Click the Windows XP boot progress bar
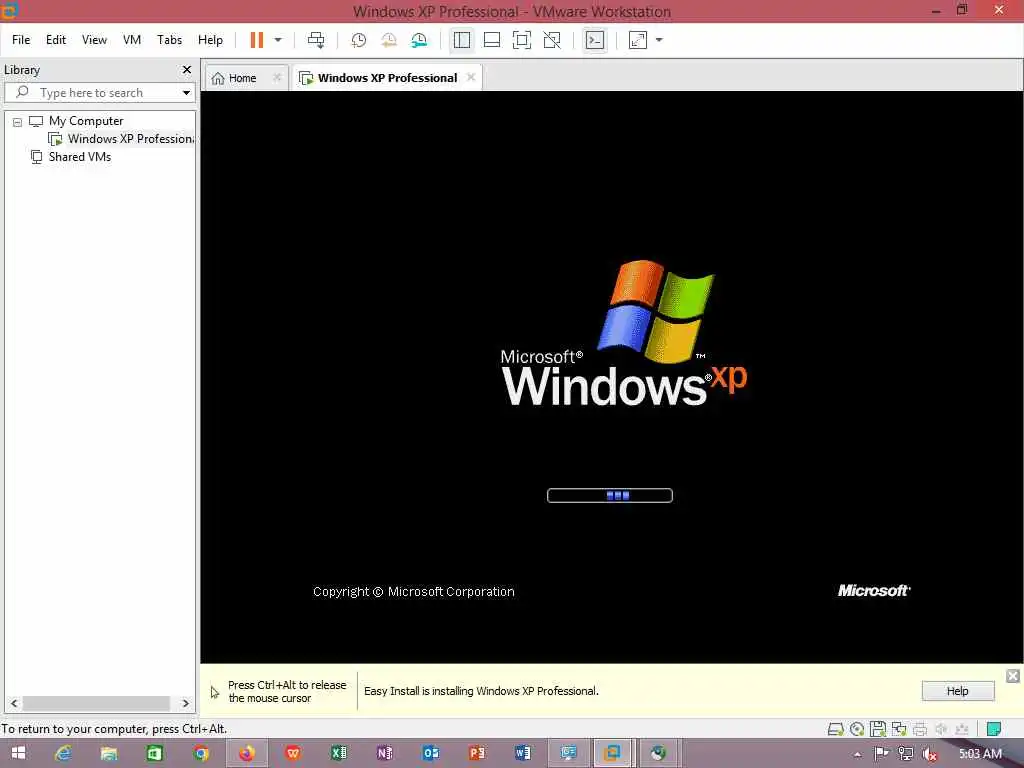 coord(610,496)
